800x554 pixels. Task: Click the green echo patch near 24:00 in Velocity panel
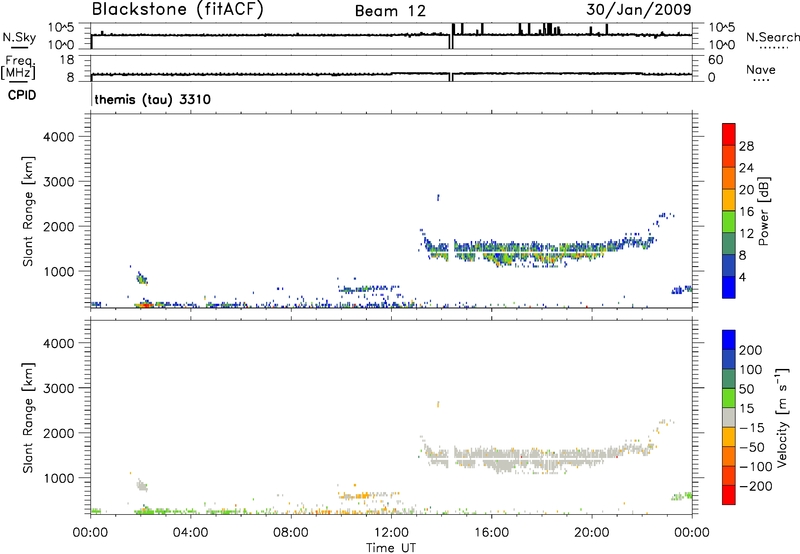tap(682, 496)
